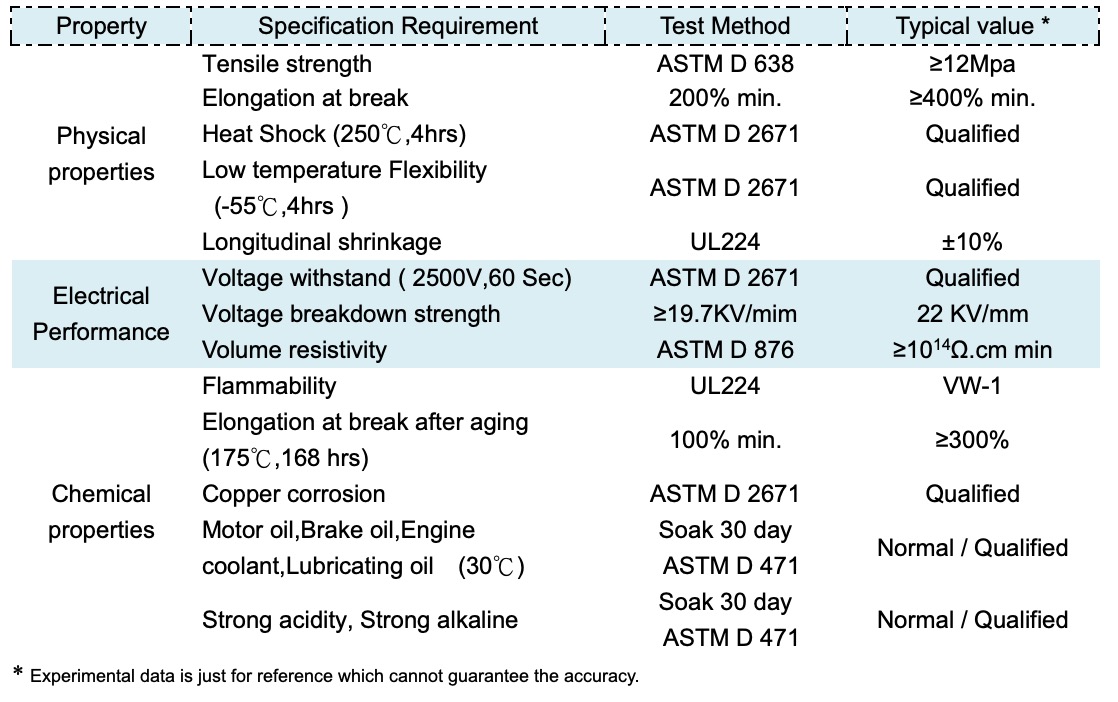This screenshot has height=702, width=1118.
Task: Click the VW-1 typical value
Action: coord(972,386)
